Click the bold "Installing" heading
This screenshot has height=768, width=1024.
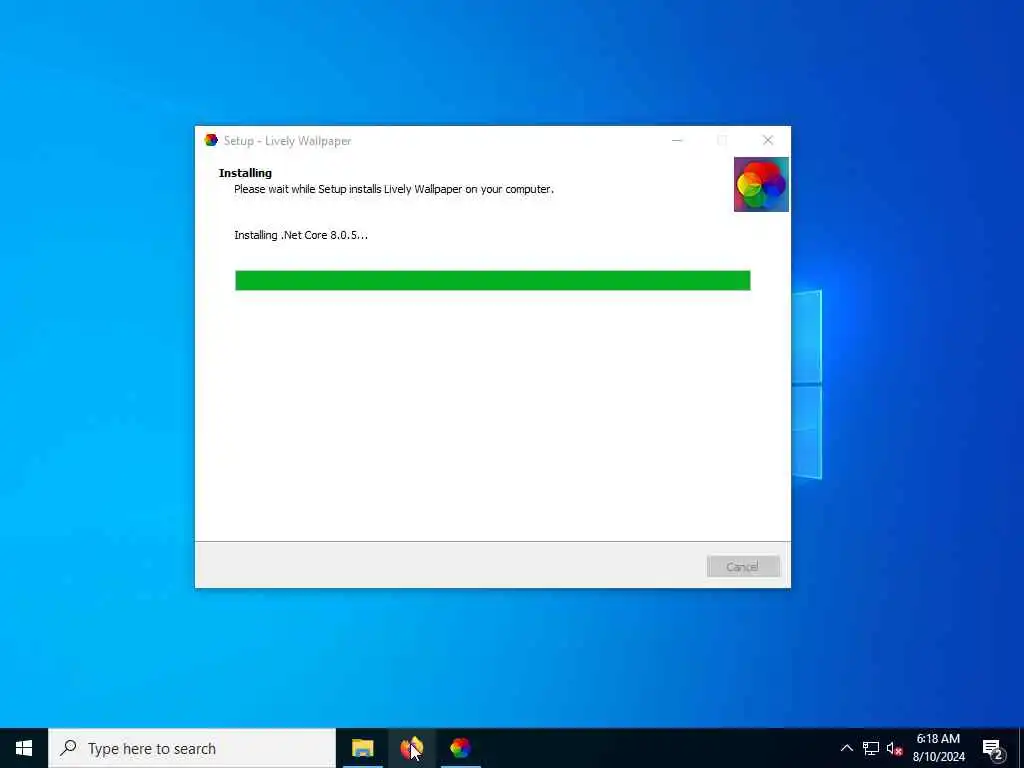(x=245, y=173)
